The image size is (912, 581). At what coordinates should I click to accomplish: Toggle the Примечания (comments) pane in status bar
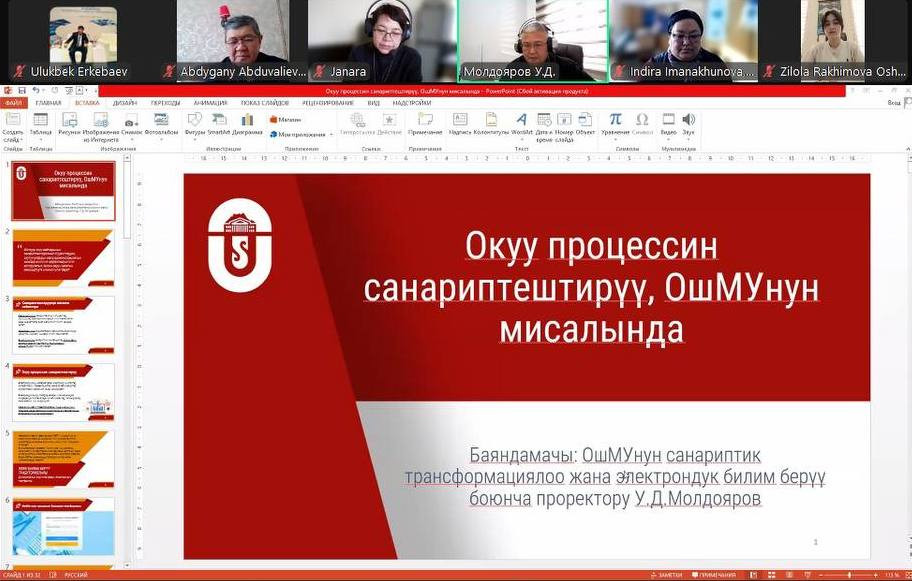click(716, 575)
